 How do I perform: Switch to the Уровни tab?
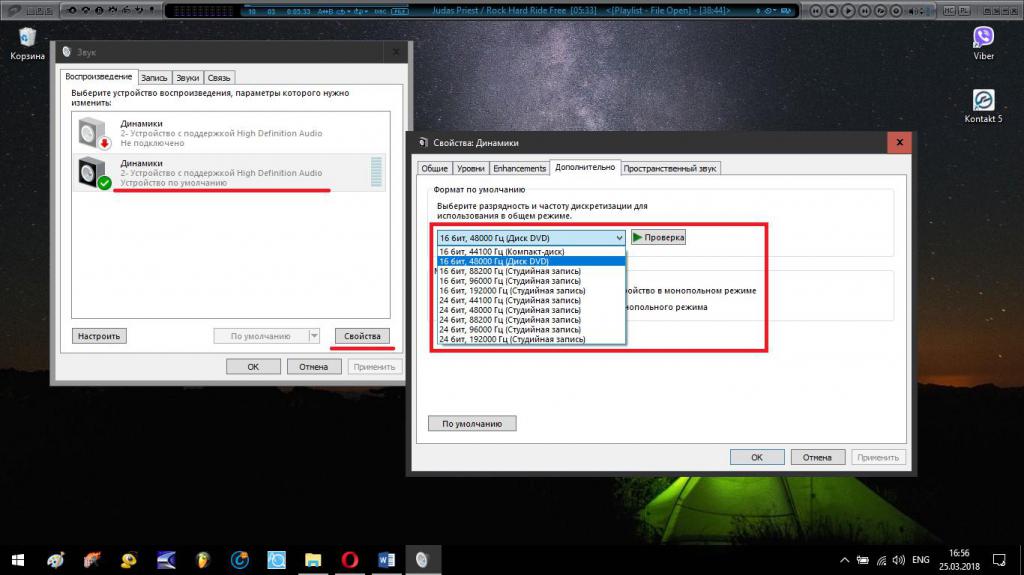click(x=472, y=168)
